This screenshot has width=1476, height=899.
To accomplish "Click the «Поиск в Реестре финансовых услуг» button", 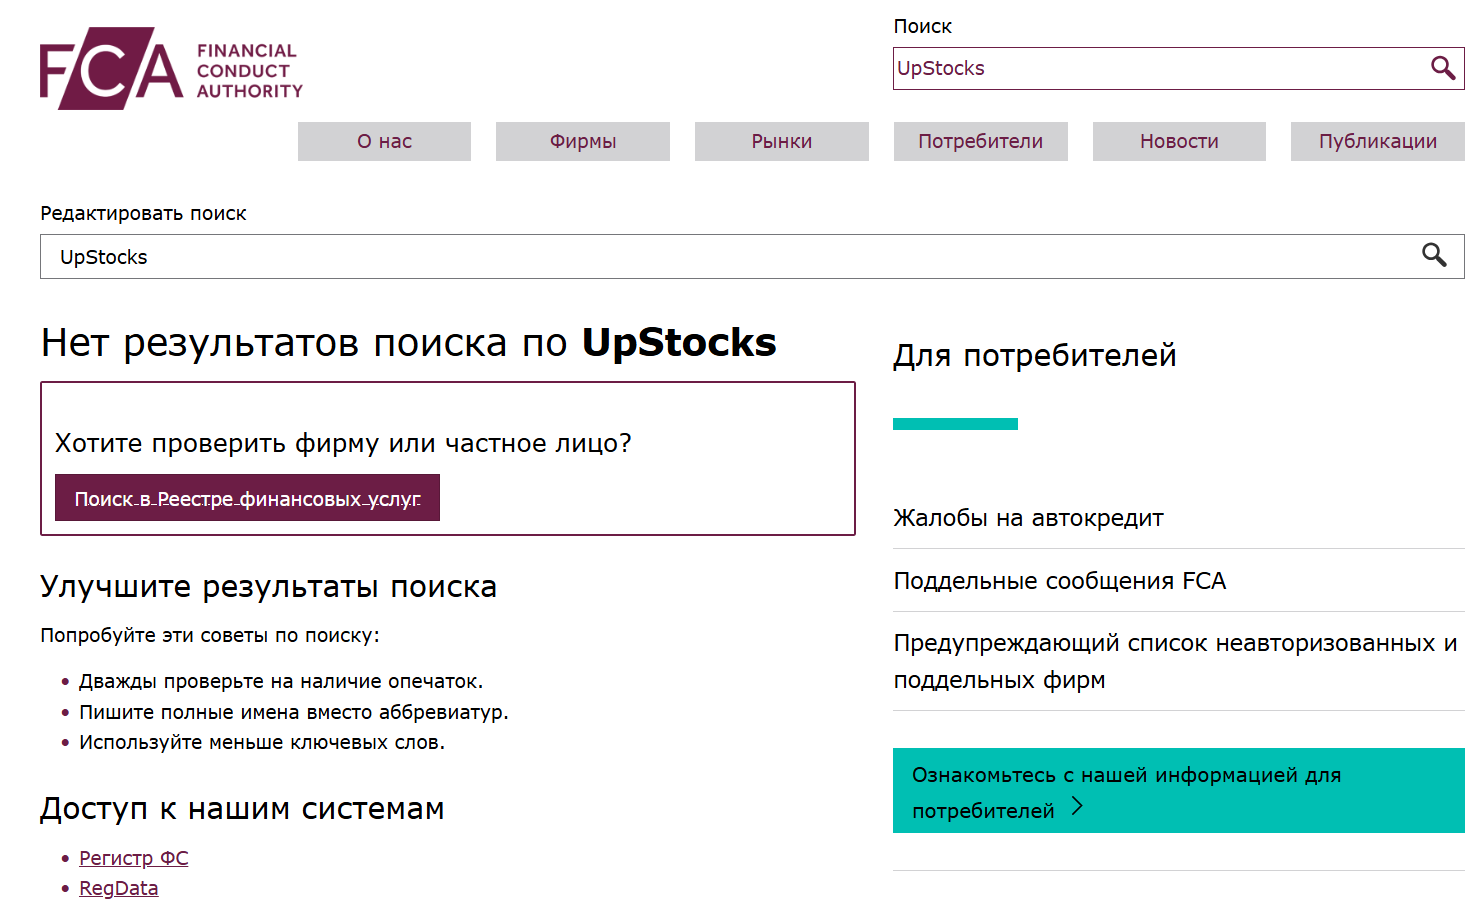I will pos(247,497).
